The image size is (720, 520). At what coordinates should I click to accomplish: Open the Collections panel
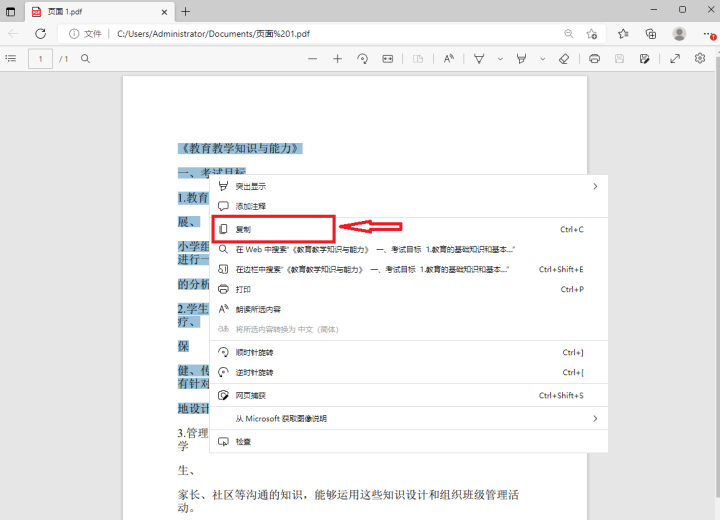pos(651,34)
